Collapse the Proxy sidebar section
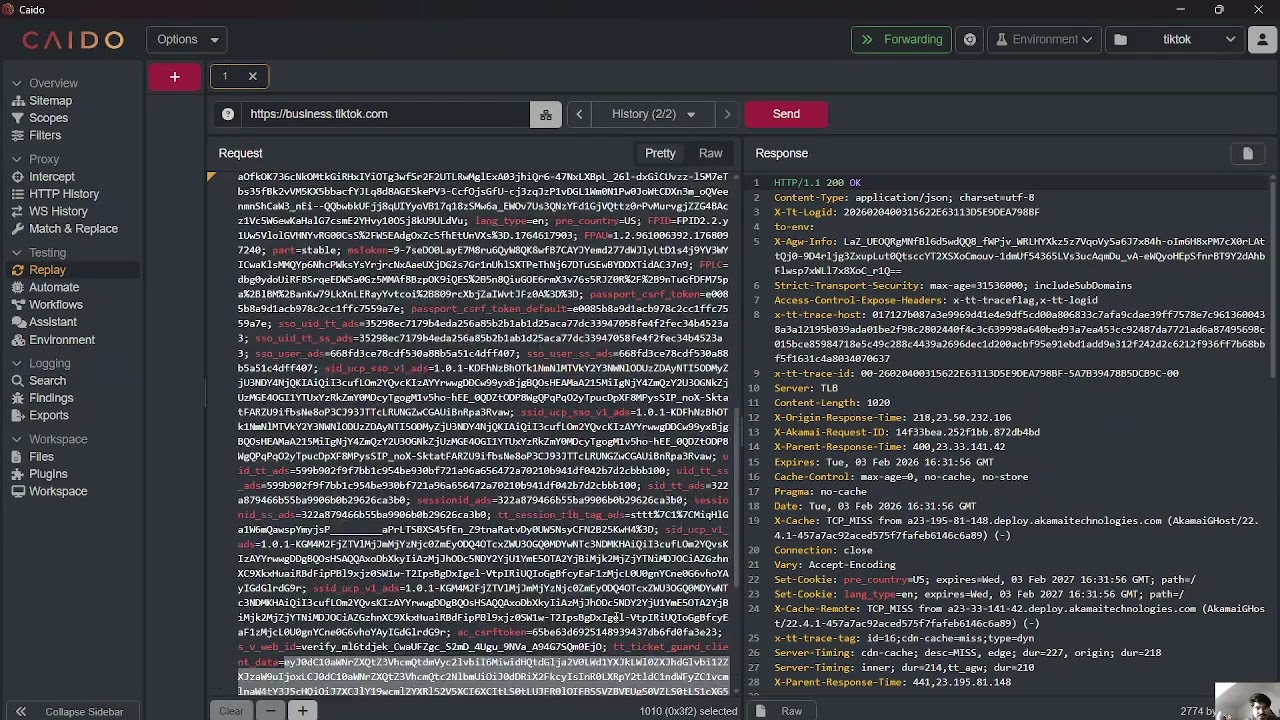Viewport: 1280px width, 720px height. pyautogui.click(x=17, y=159)
